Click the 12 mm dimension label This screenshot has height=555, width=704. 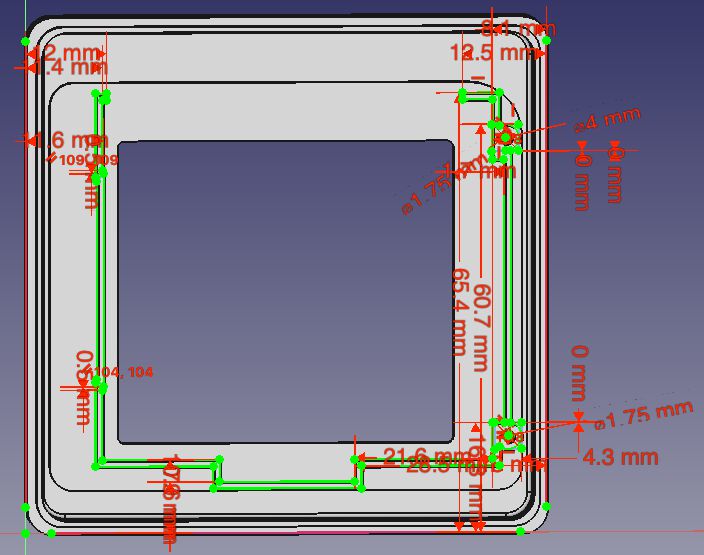66,53
